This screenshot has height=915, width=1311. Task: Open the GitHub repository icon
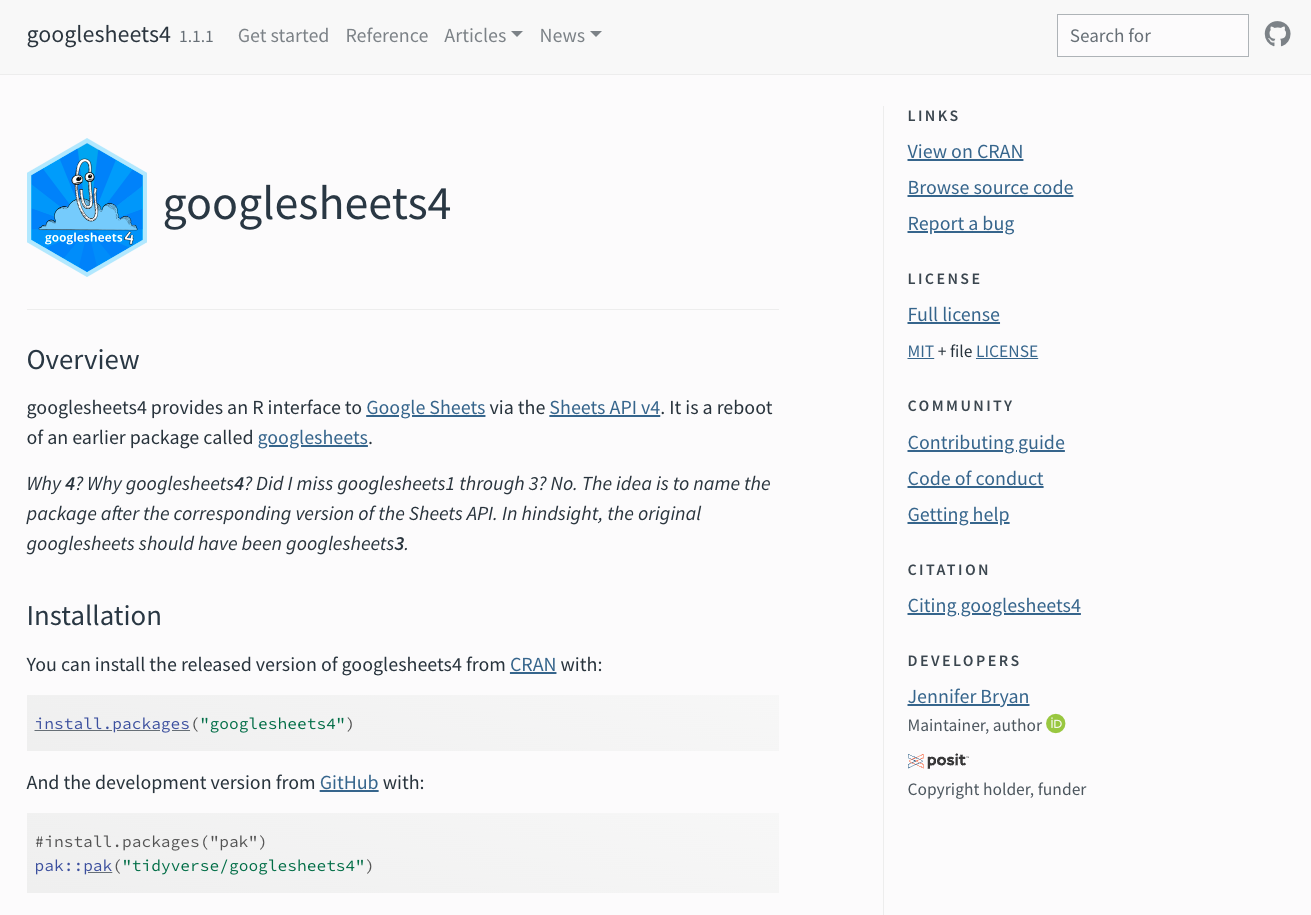coord(1277,35)
